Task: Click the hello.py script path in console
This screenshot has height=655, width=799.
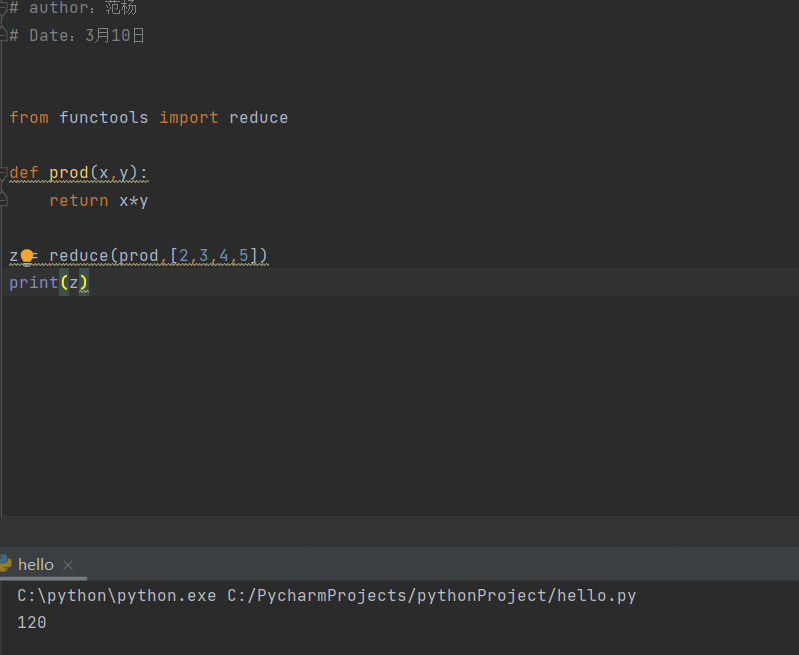Action: 431,596
